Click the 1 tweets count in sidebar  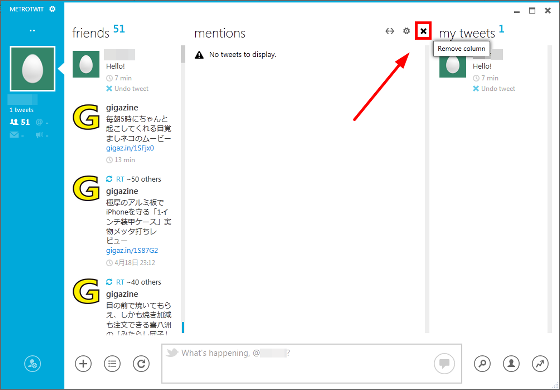coord(21,110)
